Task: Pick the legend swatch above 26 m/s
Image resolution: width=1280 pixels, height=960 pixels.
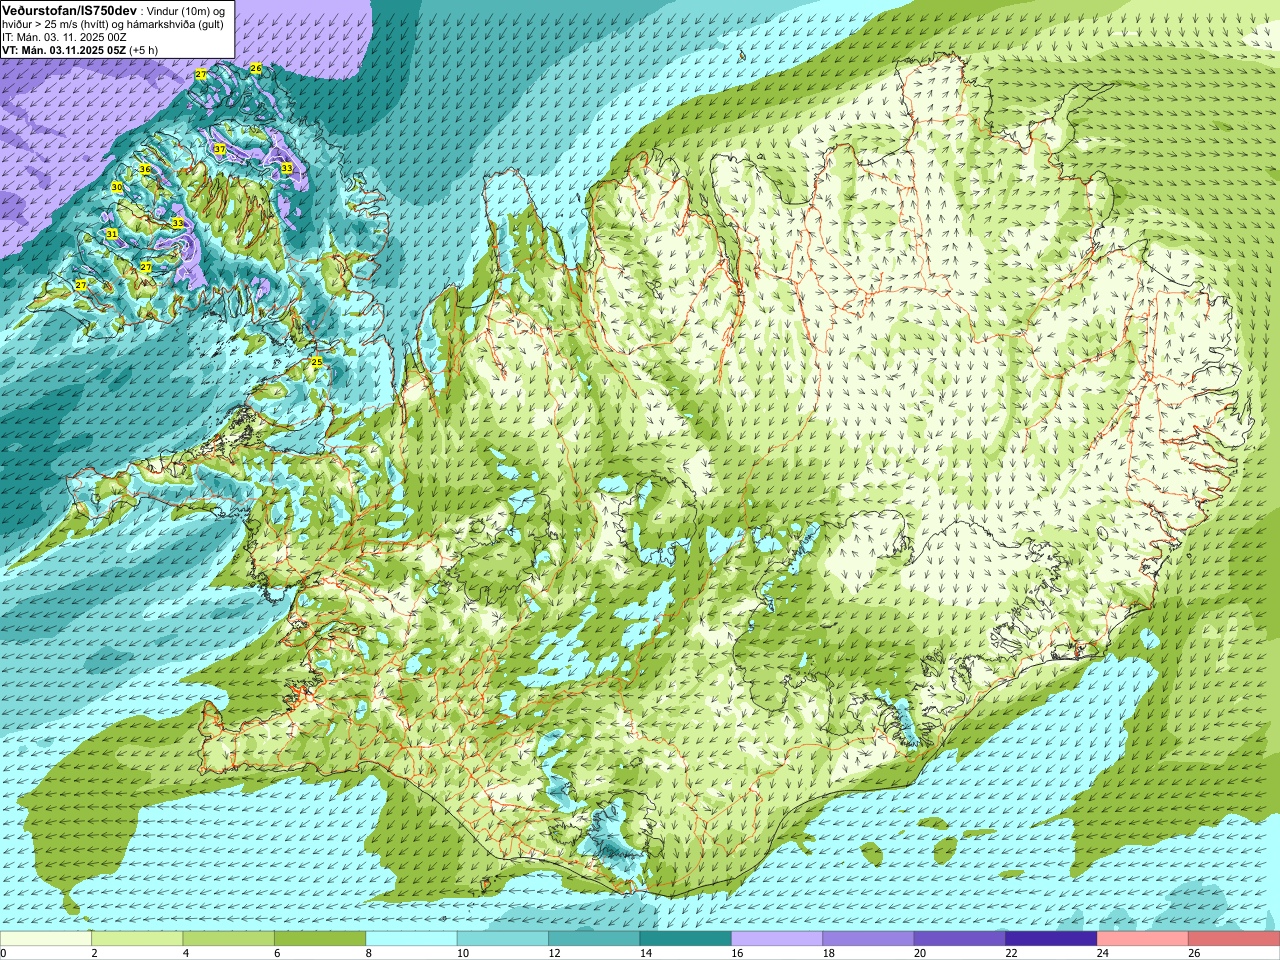Action: pyautogui.click(x=1235, y=939)
